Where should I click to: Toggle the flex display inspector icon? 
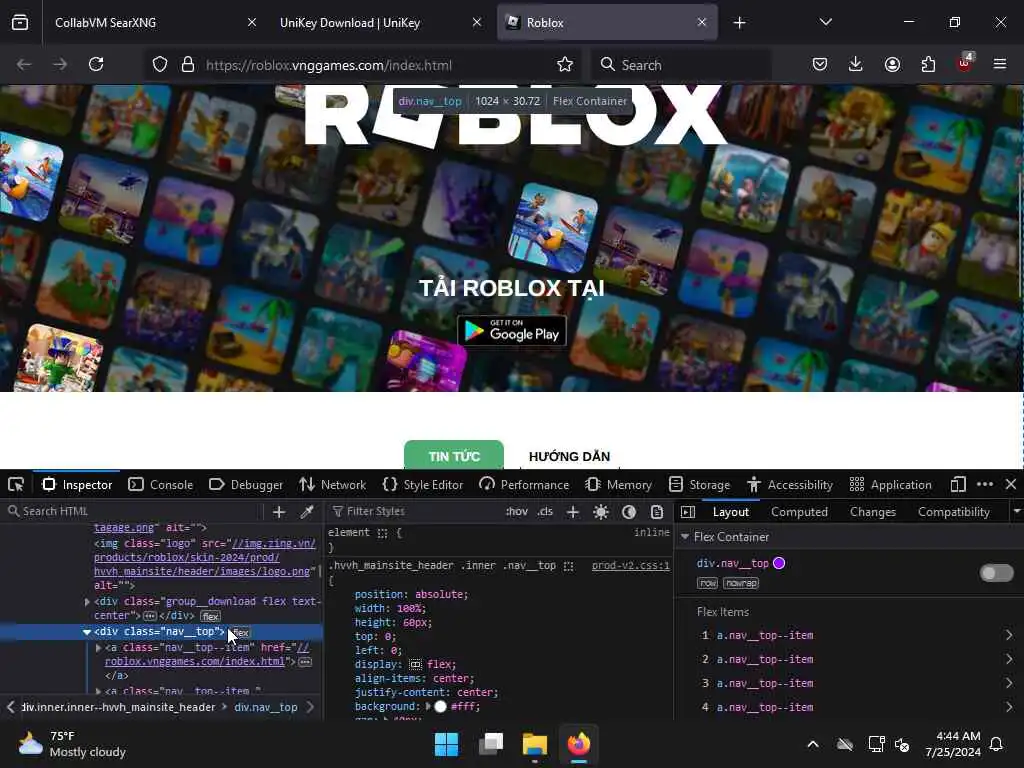tap(415, 665)
